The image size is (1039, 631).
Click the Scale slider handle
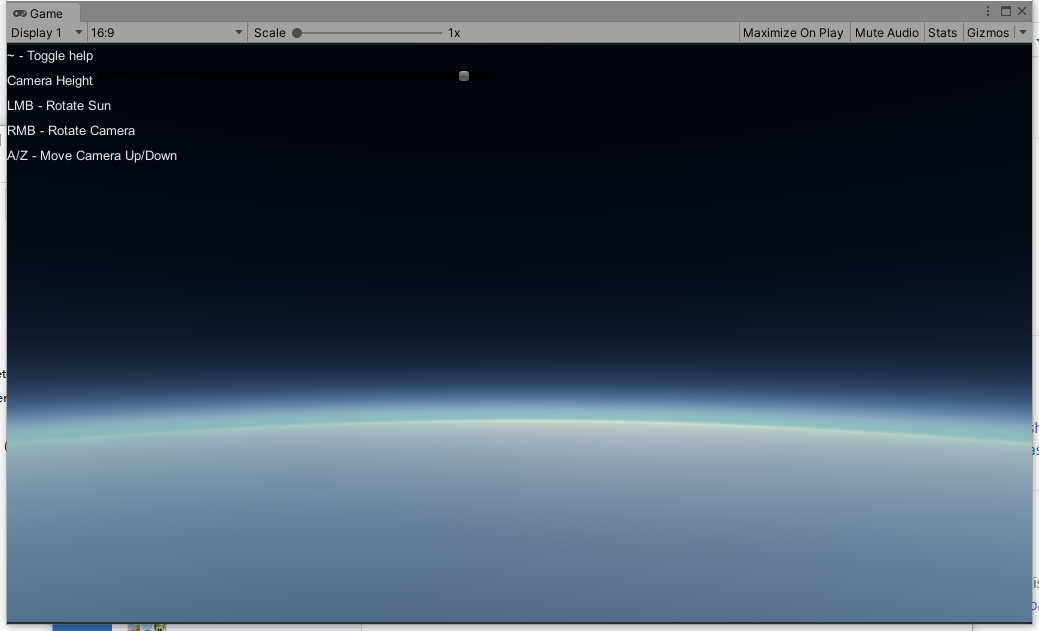(x=298, y=32)
